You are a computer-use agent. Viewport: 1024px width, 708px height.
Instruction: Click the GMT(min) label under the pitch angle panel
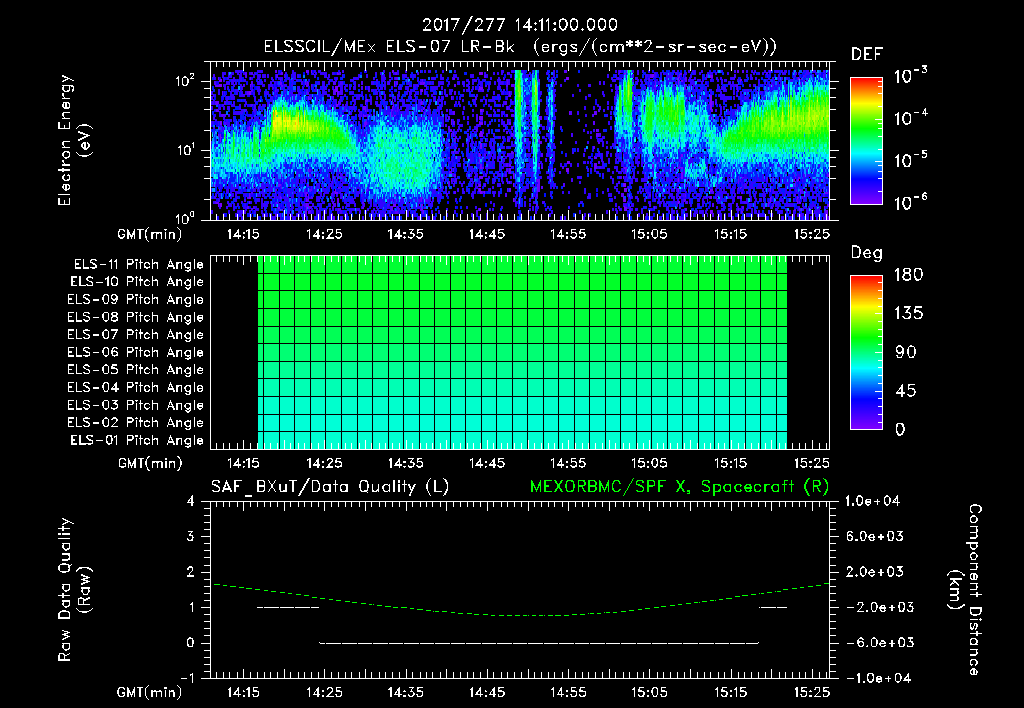(x=150, y=464)
